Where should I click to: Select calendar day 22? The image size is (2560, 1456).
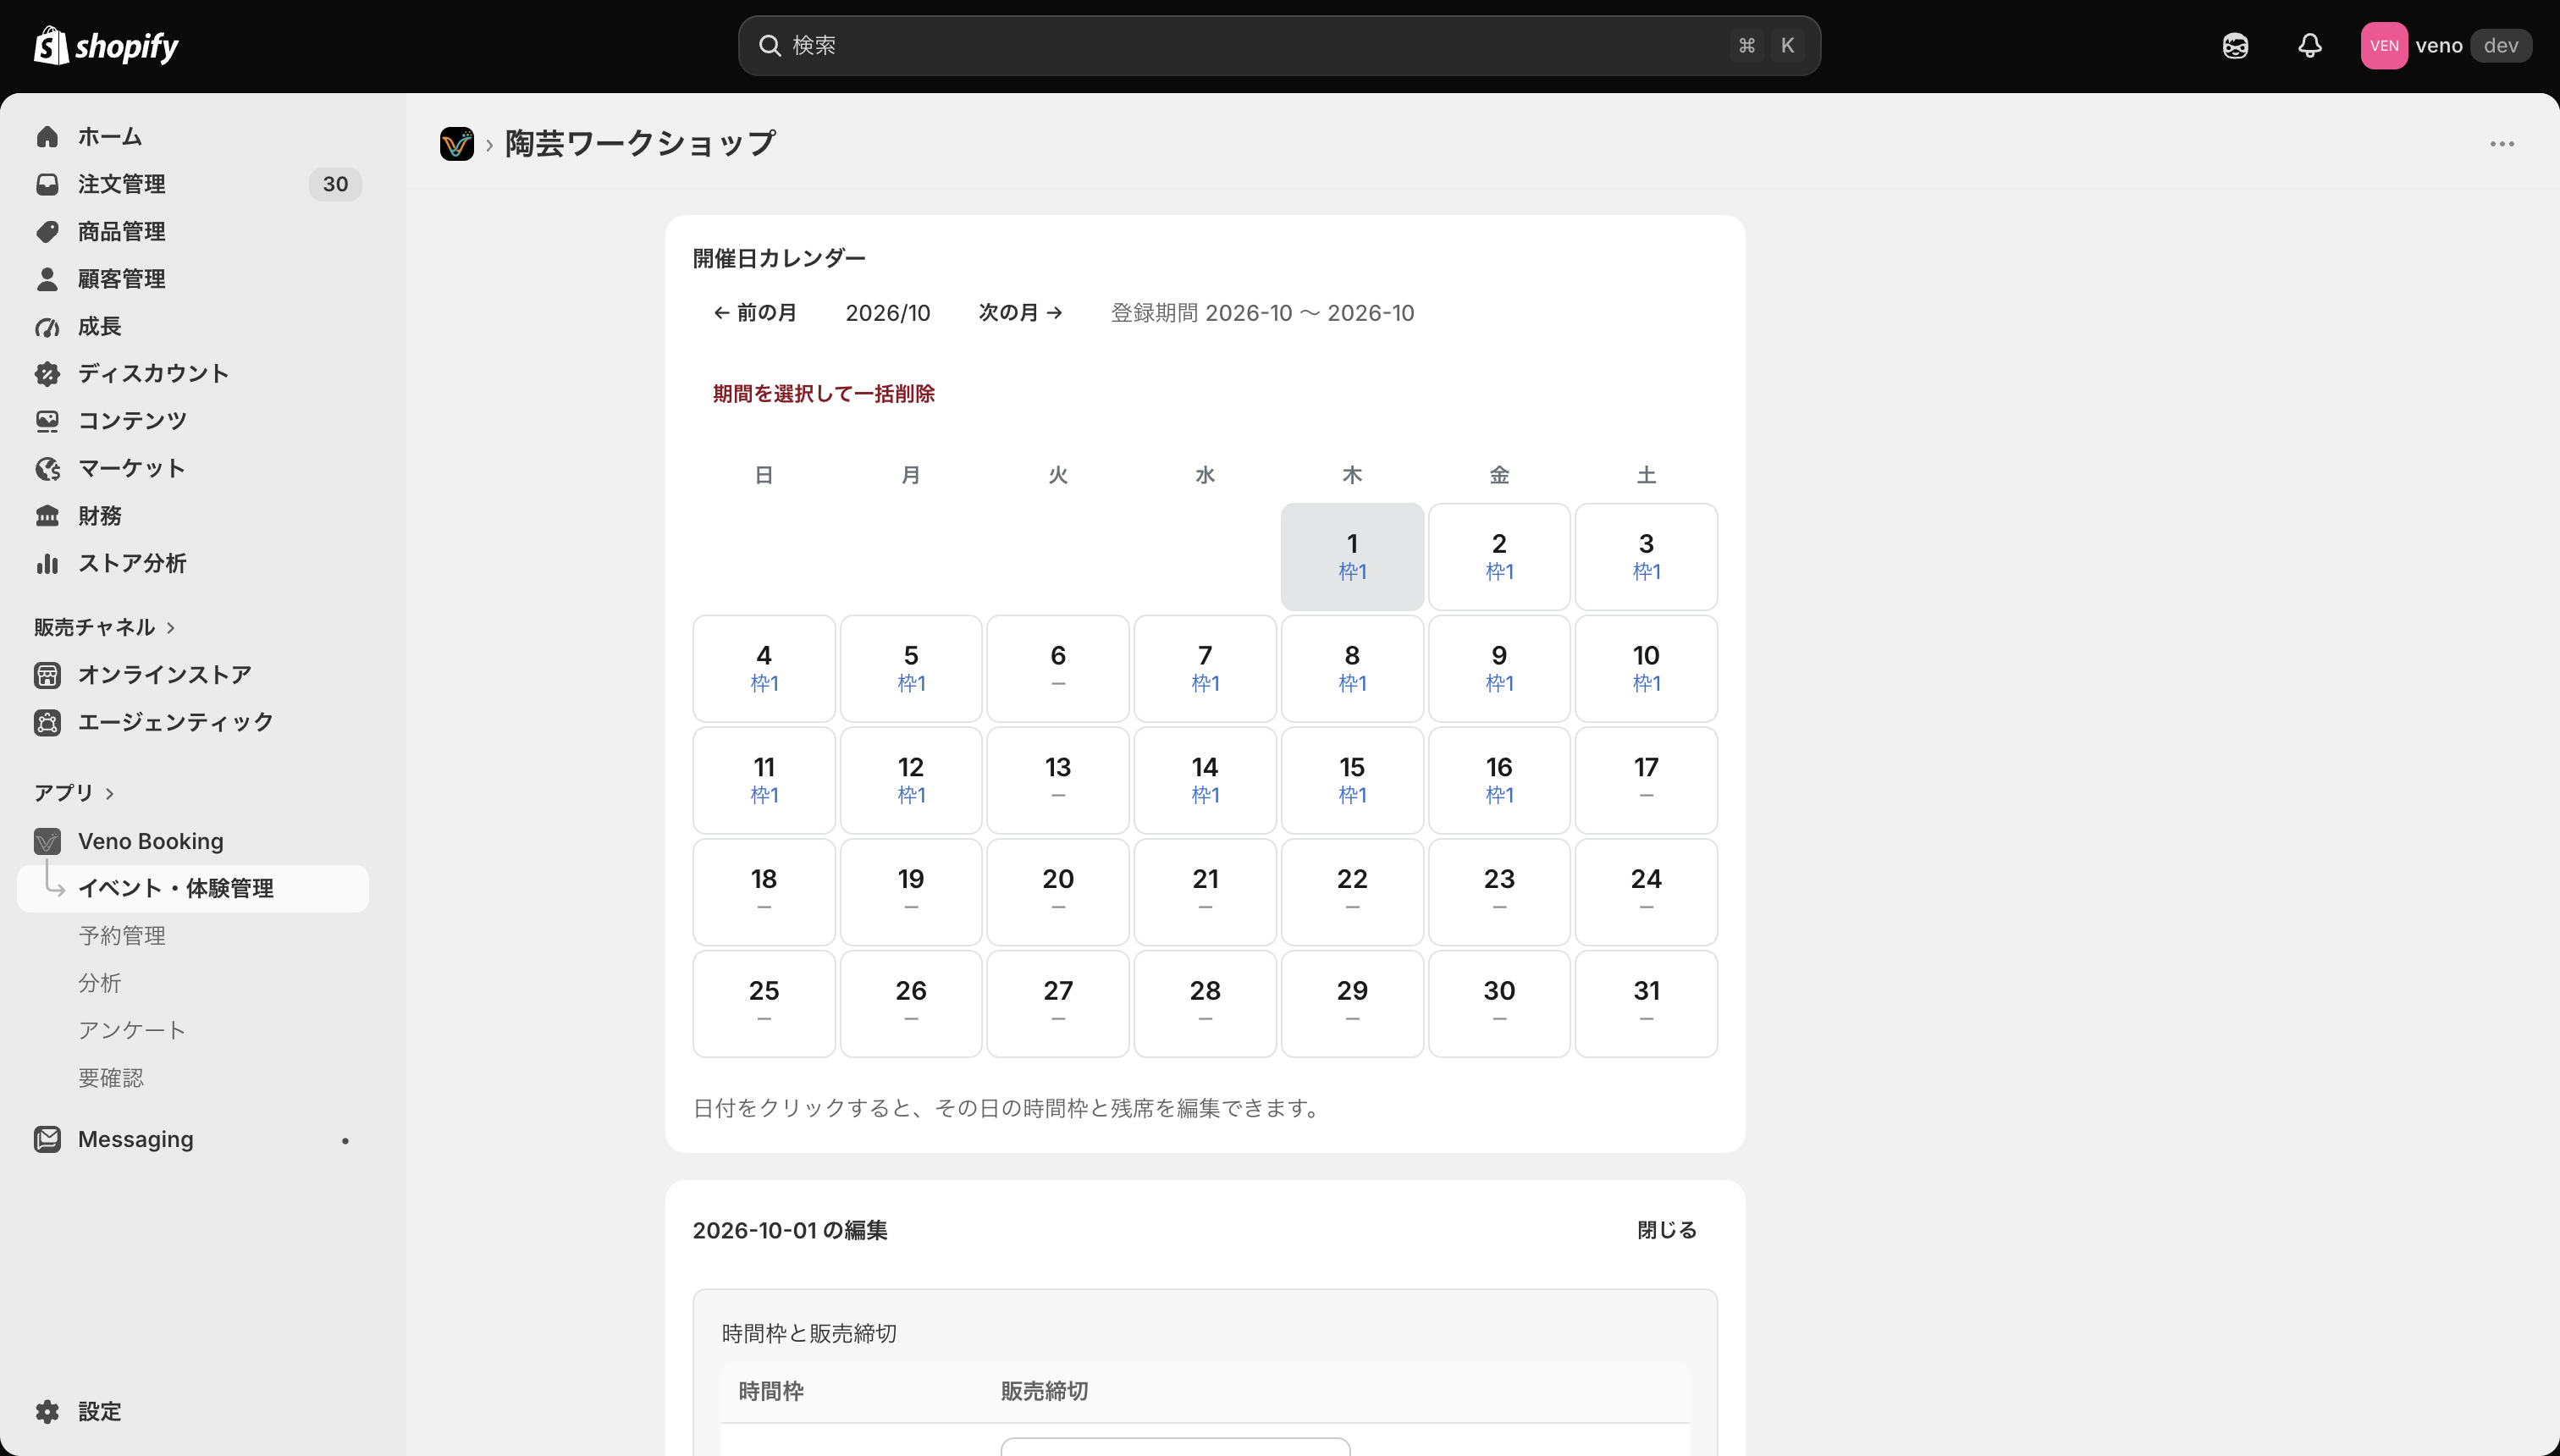(1352, 892)
